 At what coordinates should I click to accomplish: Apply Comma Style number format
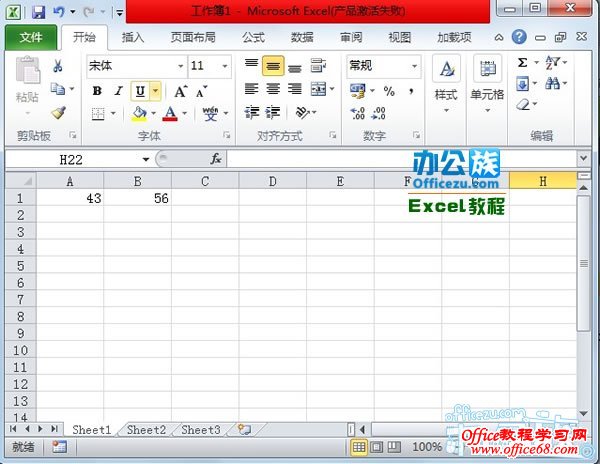(x=411, y=91)
